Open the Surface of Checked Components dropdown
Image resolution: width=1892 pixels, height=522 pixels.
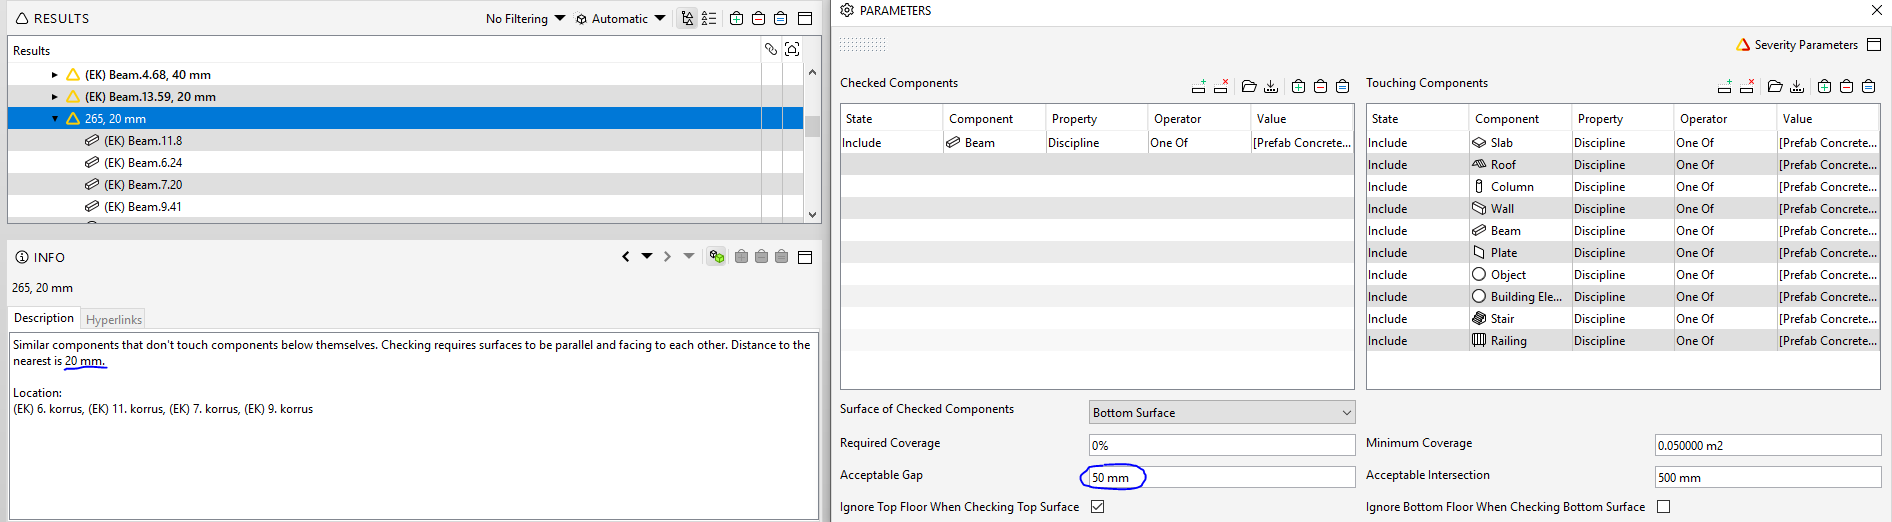(1222, 412)
